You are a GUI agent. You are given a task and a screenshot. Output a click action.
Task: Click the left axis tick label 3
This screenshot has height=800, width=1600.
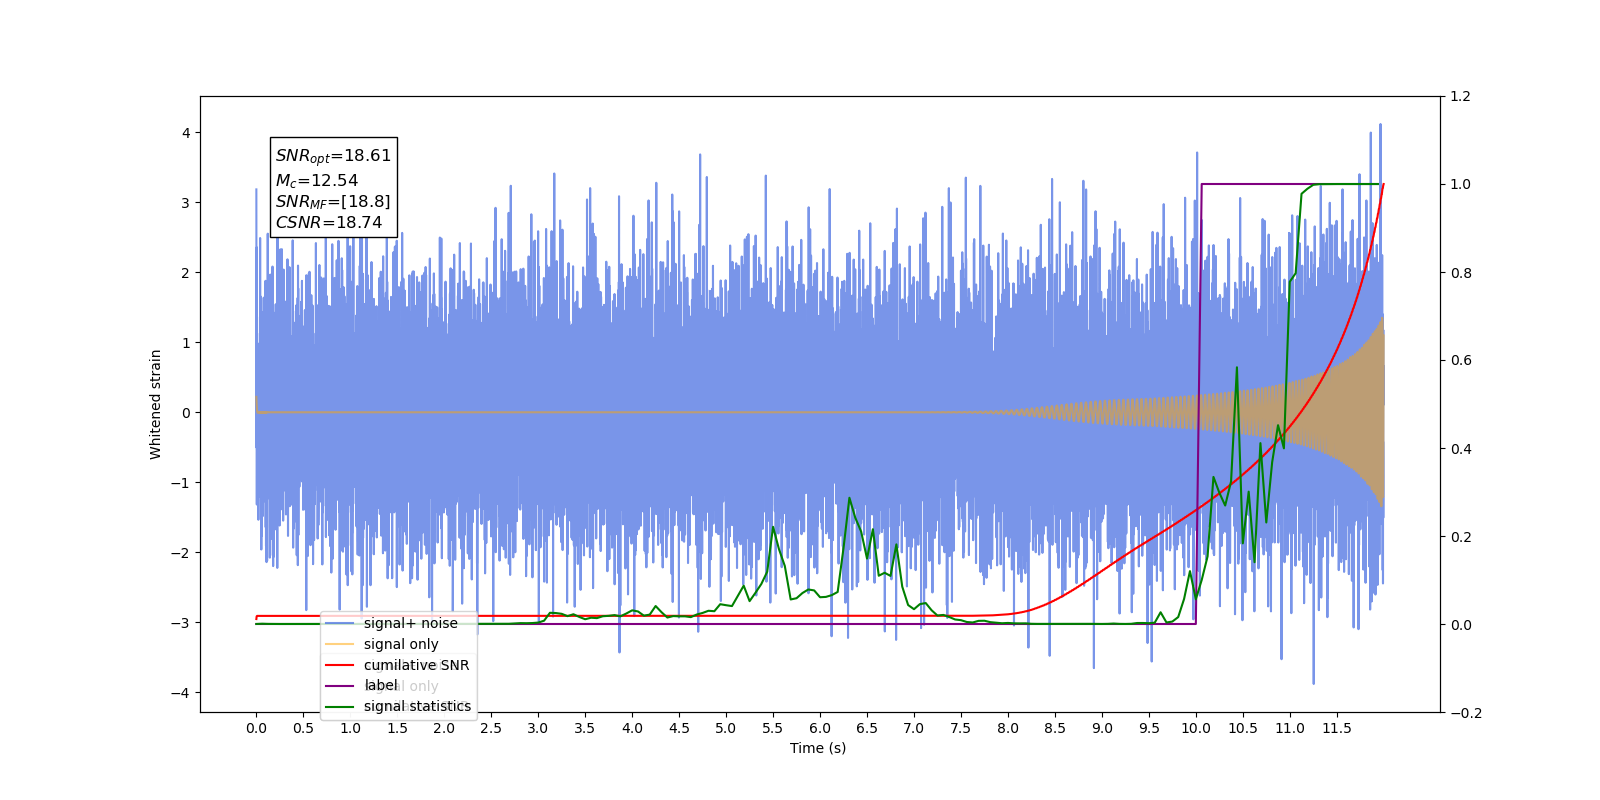[x=186, y=203]
